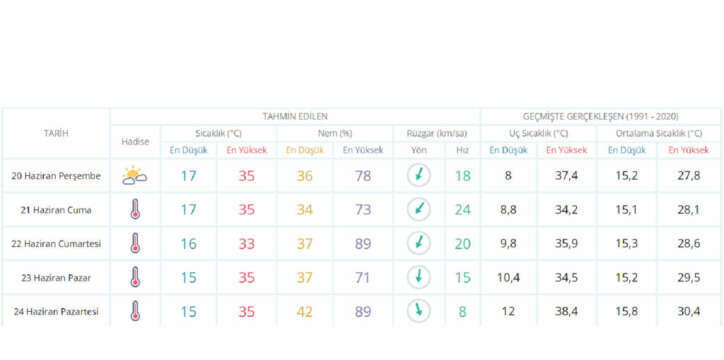Image resolution: width=724 pixels, height=360 pixels.
Task: Select the 20 Haziran Perşembe date row
Action: click(56, 176)
